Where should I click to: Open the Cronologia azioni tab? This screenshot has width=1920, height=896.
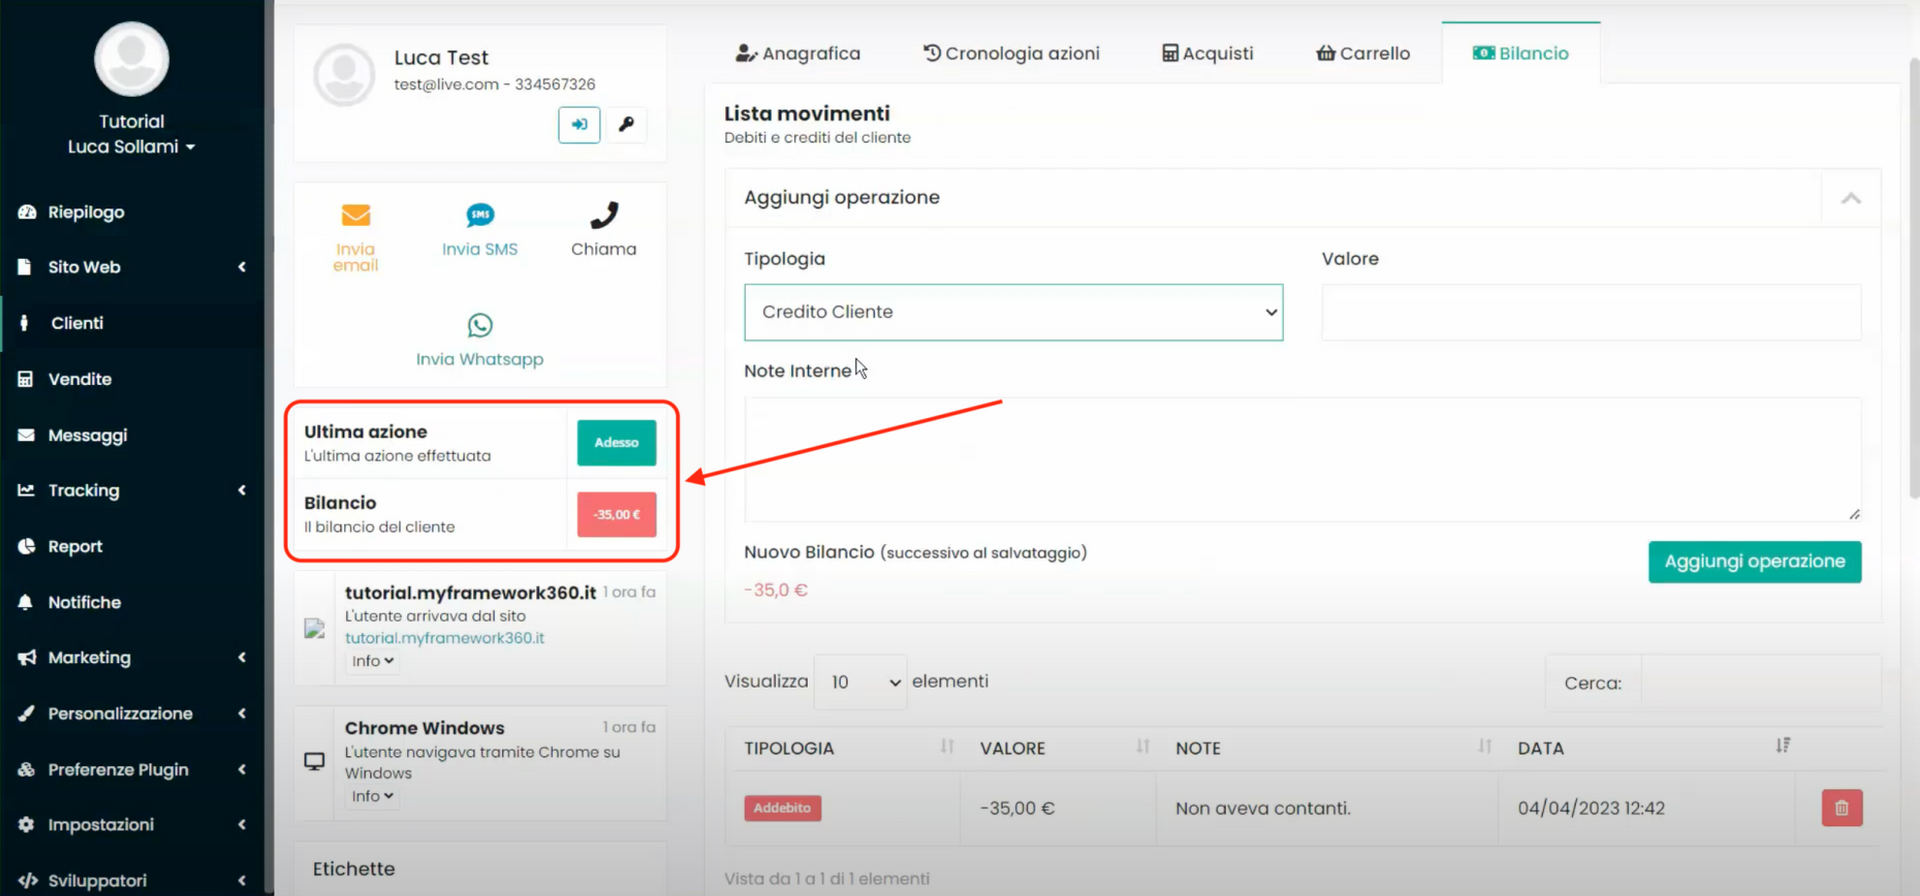pyautogui.click(x=1011, y=54)
